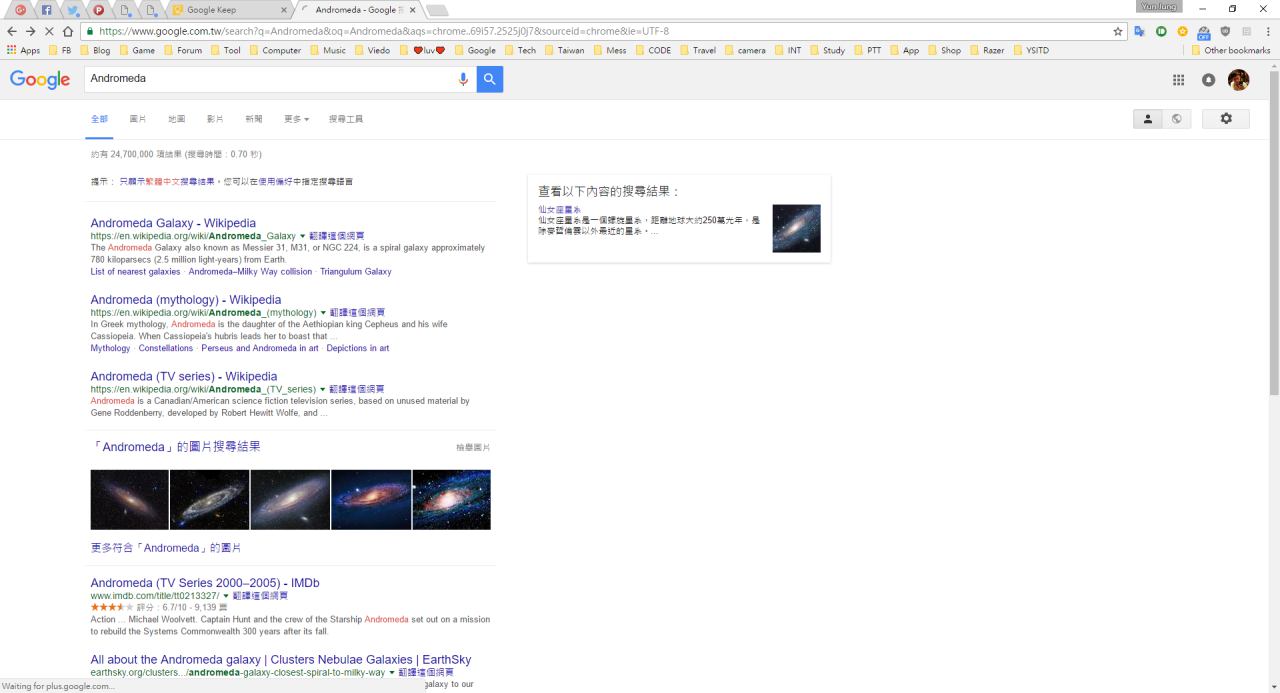Viewport: 1280px width, 693px height.
Task: Open the 仙女座星系 knowledge panel link
Action: 559,210
